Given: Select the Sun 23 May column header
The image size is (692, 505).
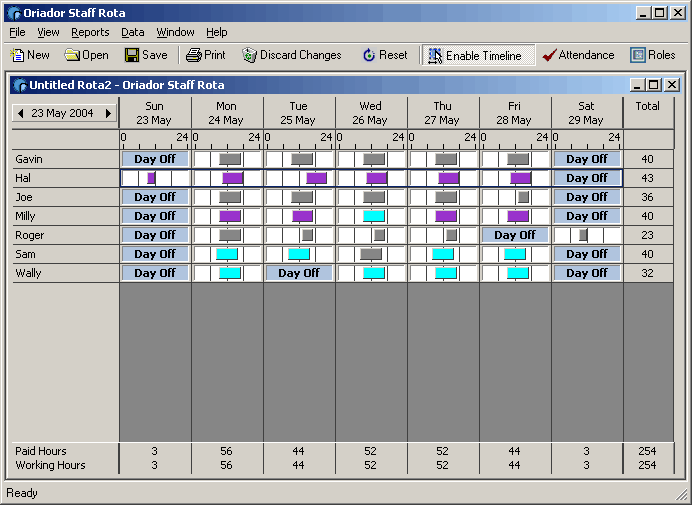Looking at the screenshot, I should [x=155, y=113].
